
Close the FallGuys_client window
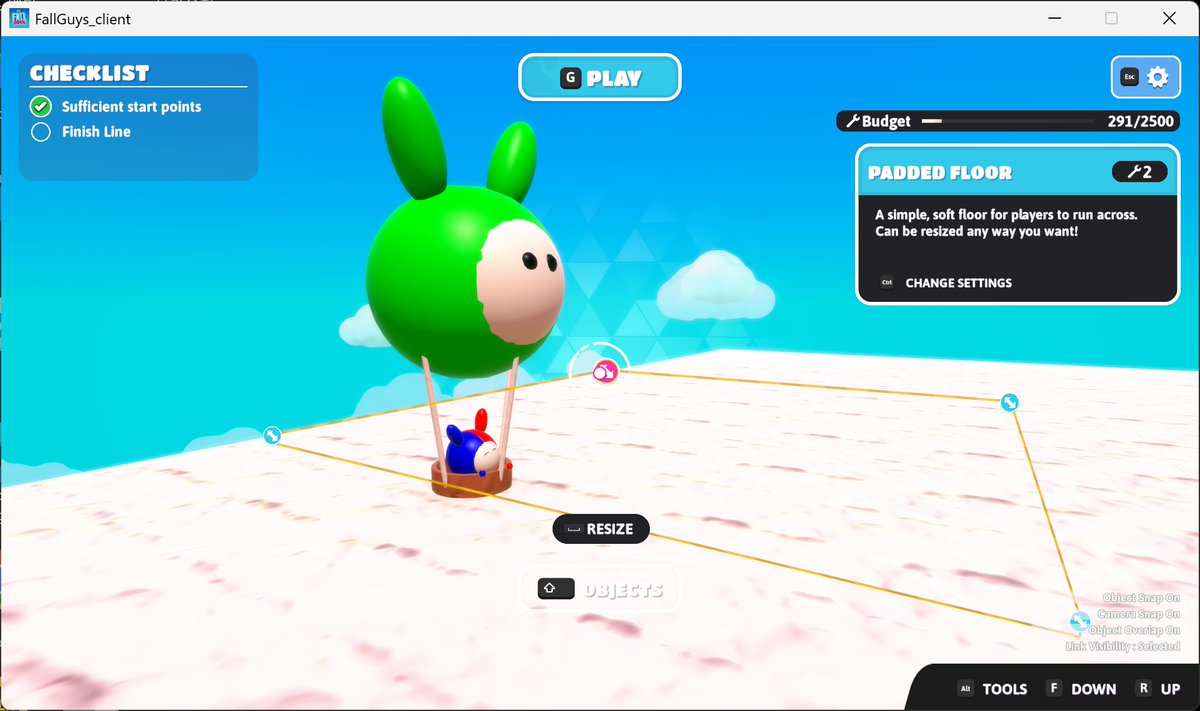(1168, 18)
